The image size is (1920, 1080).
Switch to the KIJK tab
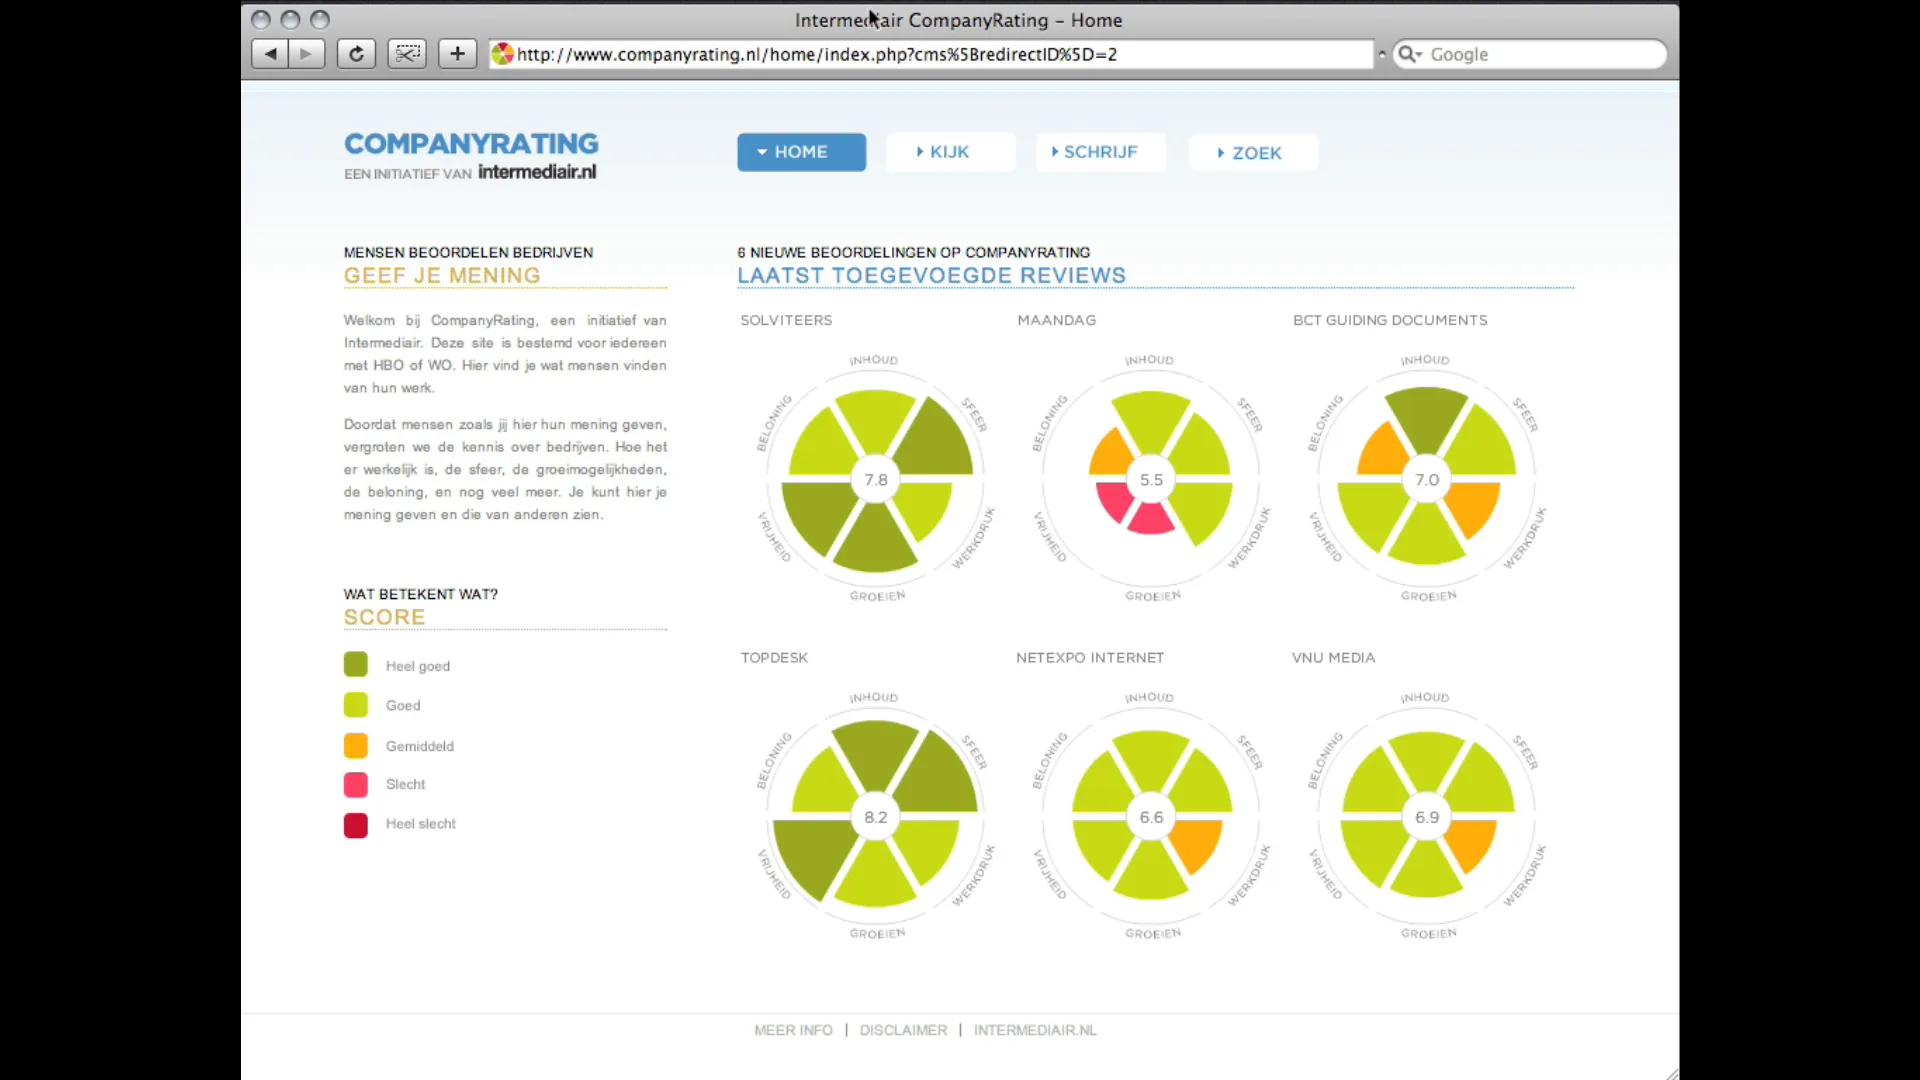click(x=949, y=152)
